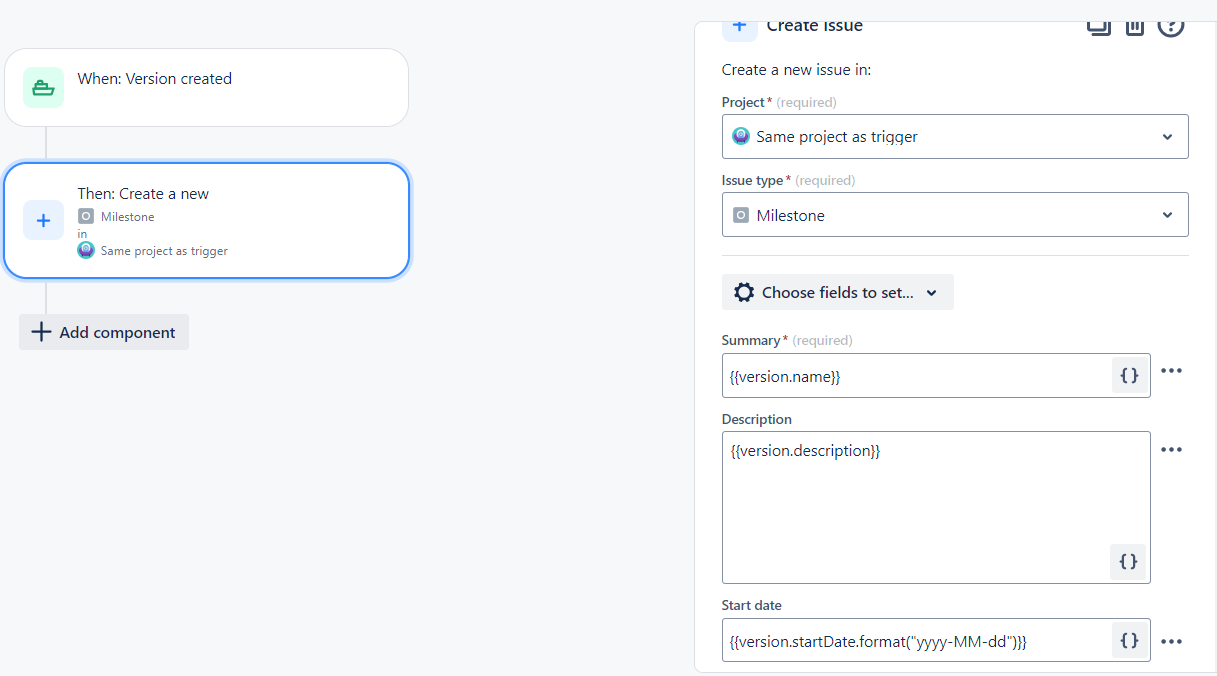The width and height of the screenshot is (1217, 676).
Task: Click the Summary field label
Action: click(751, 341)
